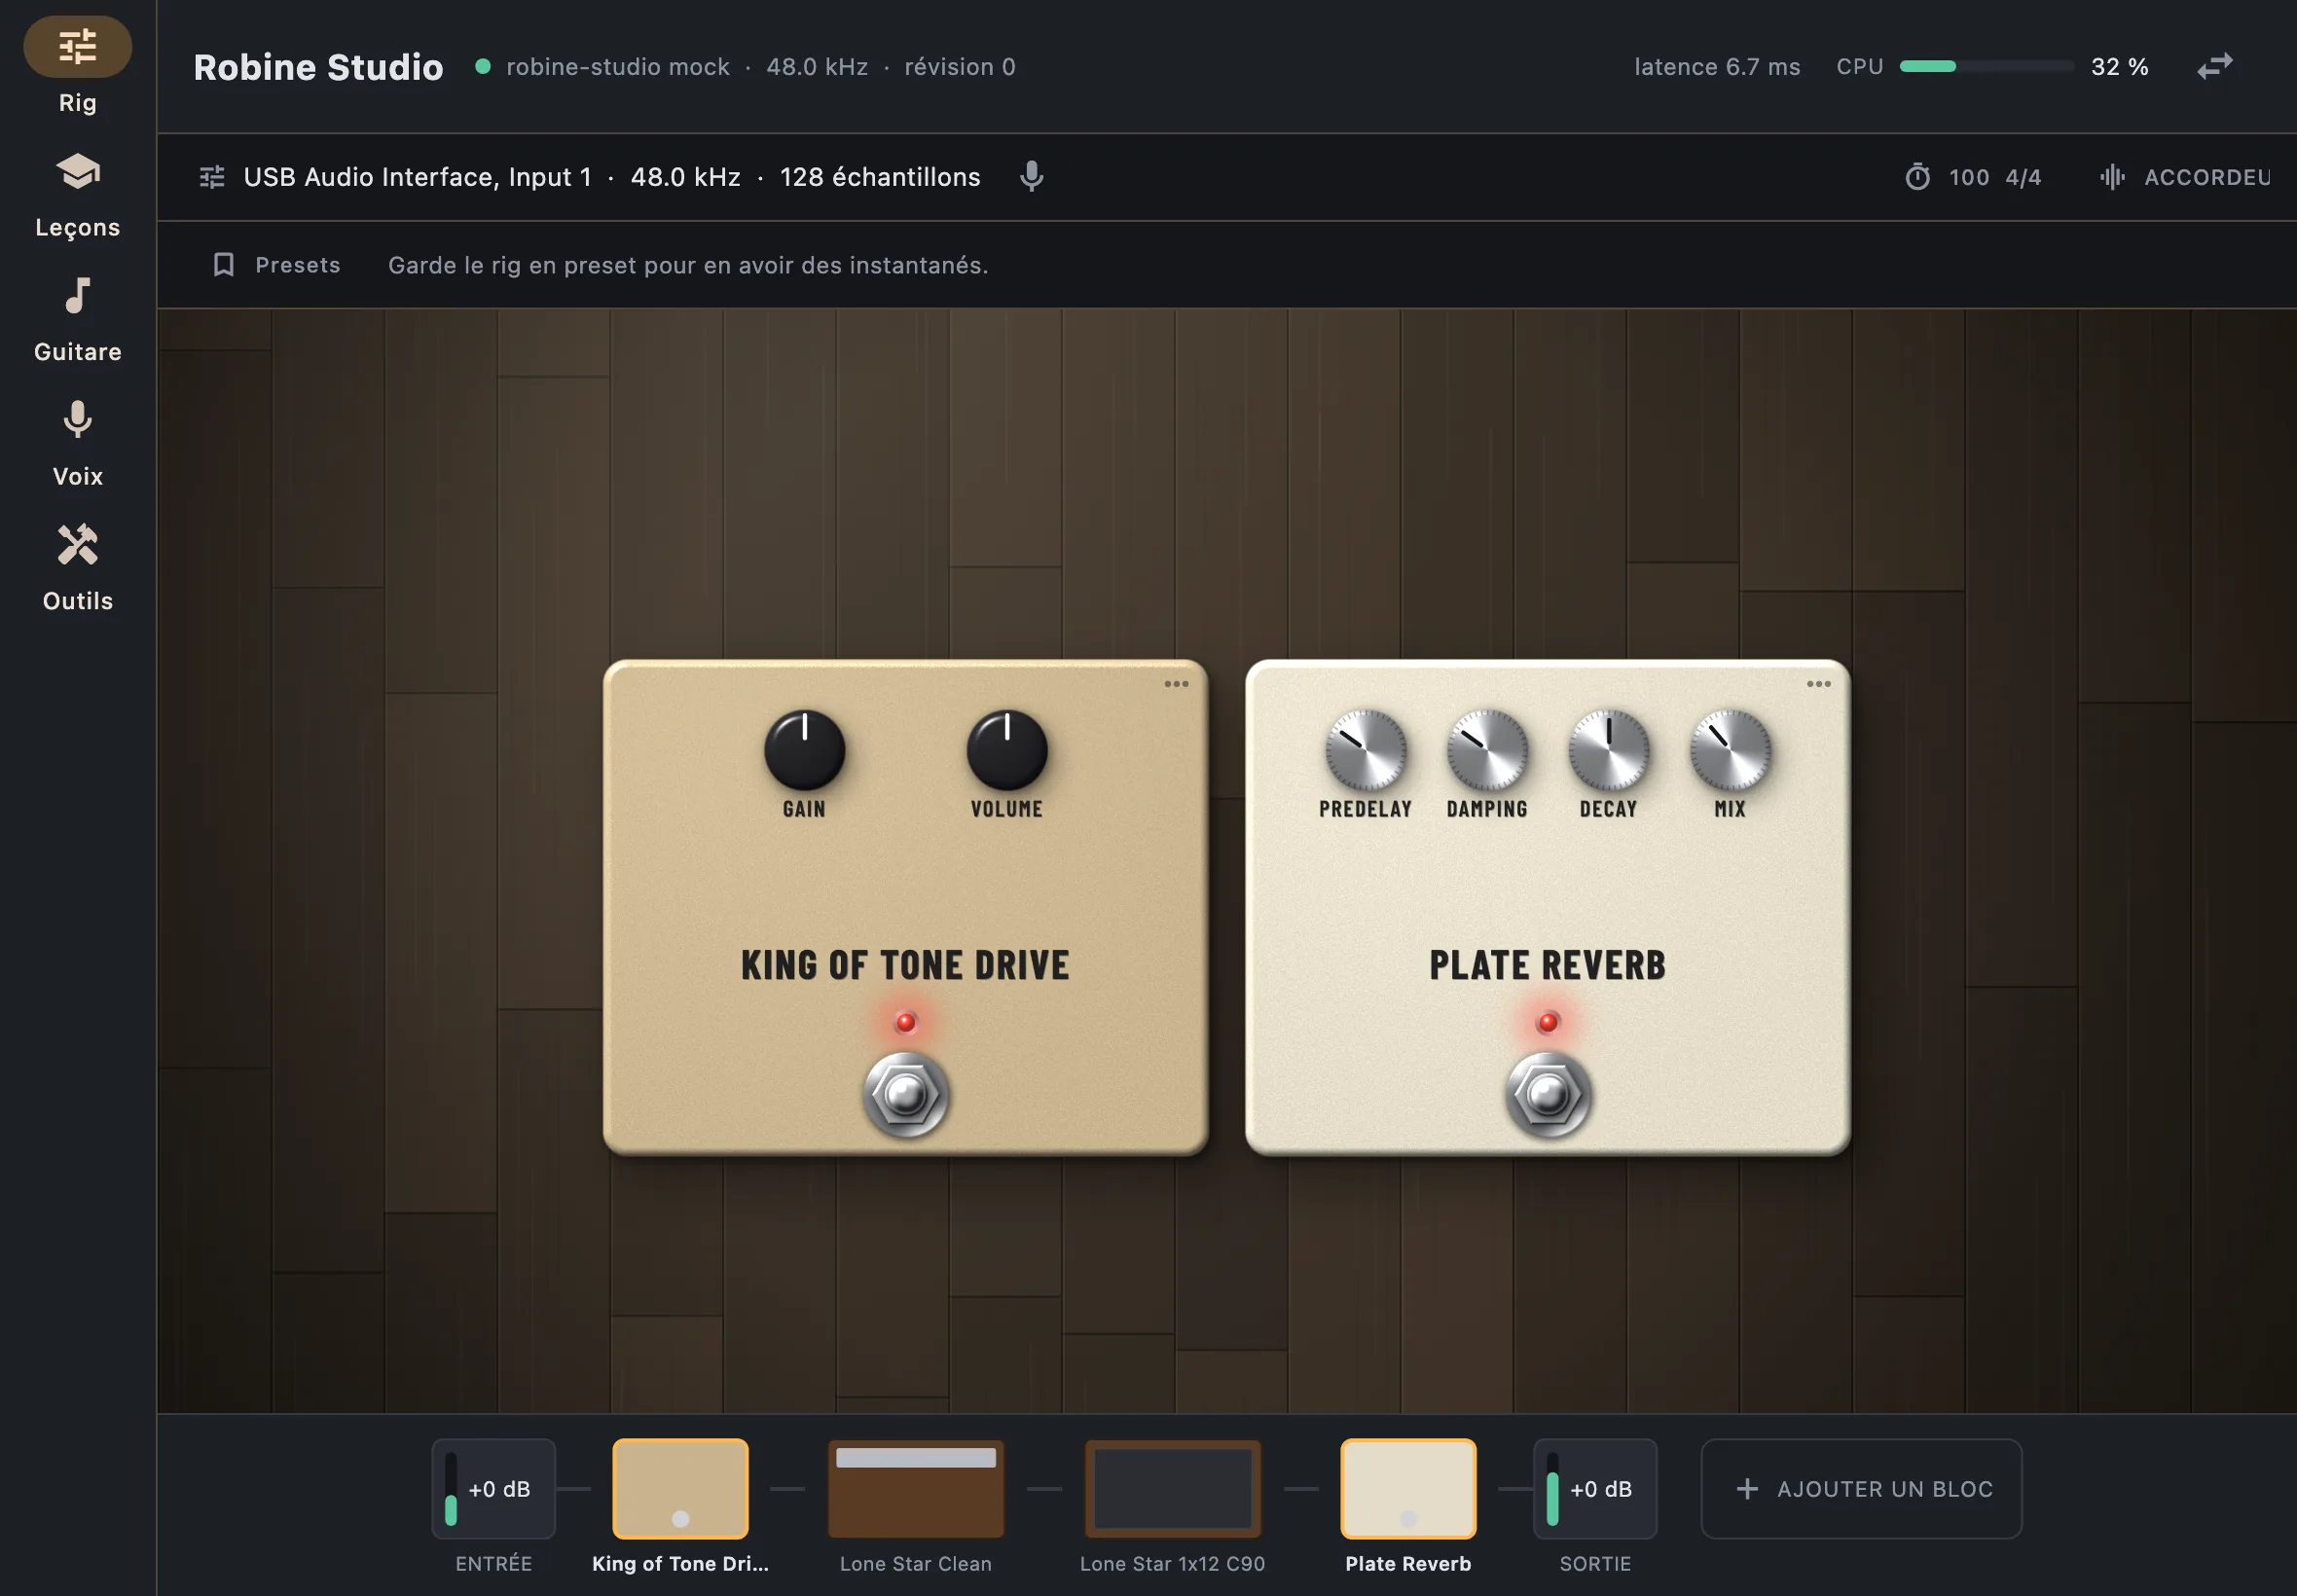Click the DAMPING knob

click(x=1487, y=750)
